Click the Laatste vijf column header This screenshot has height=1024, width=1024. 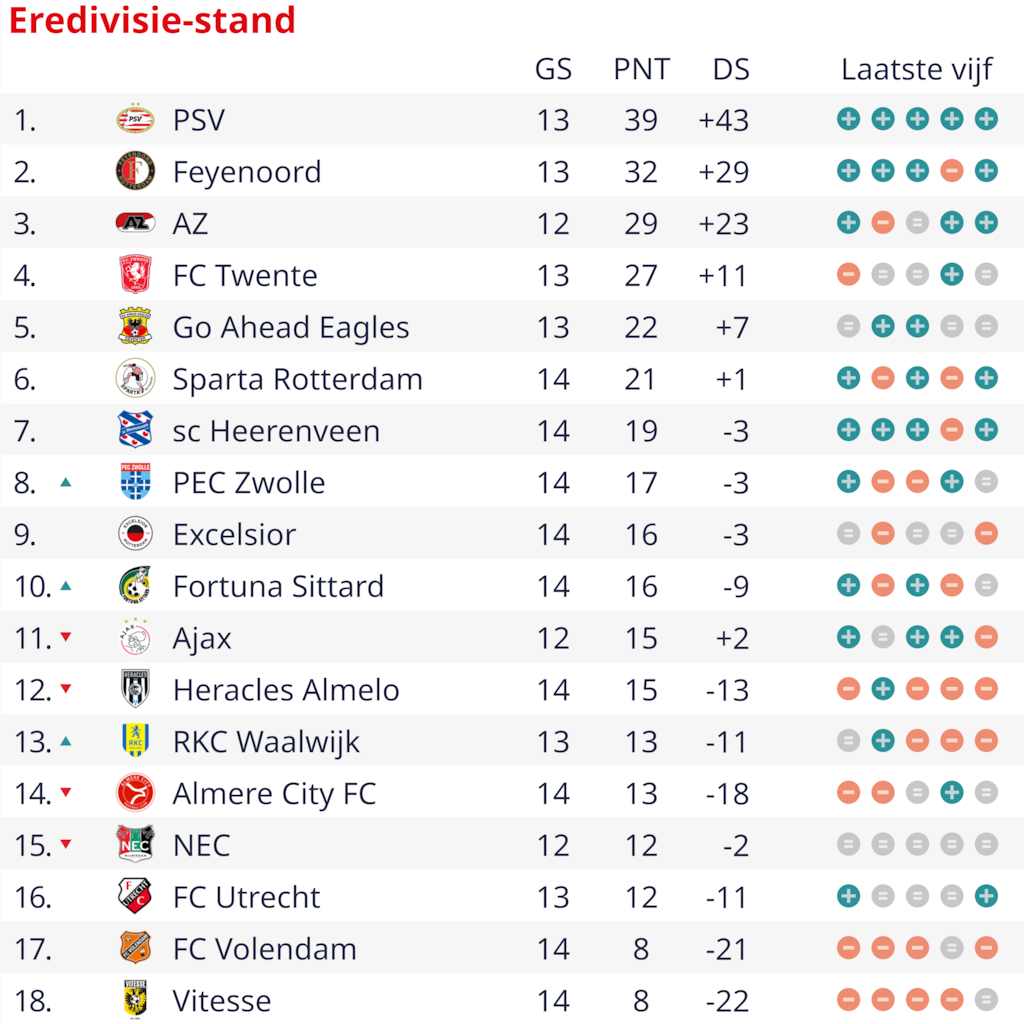[x=916, y=69]
